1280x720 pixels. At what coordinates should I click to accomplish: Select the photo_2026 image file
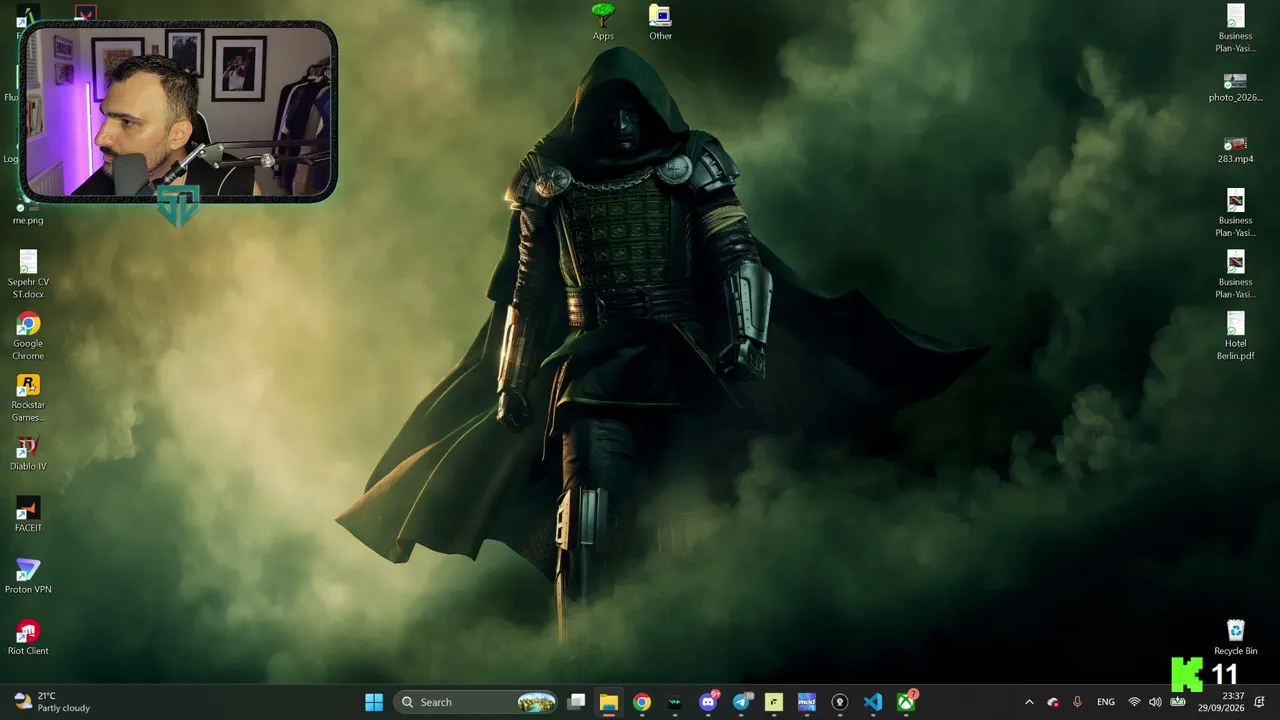click(1235, 87)
